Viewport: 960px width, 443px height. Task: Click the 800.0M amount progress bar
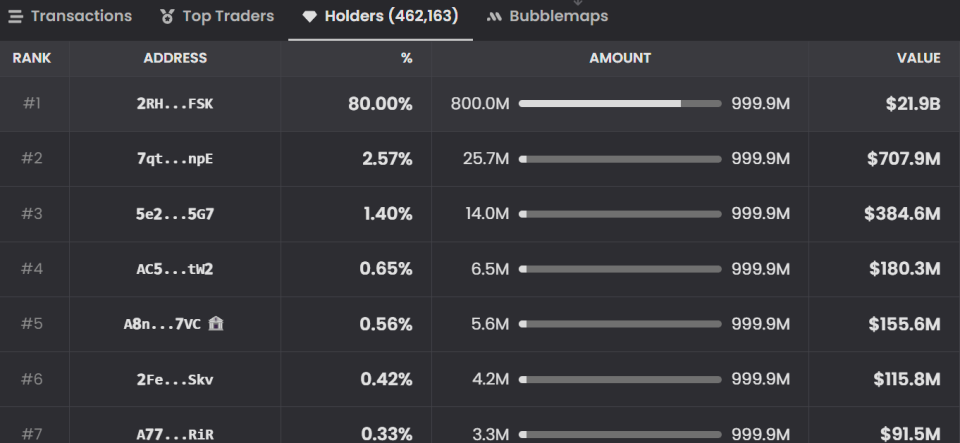click(620, 104)
